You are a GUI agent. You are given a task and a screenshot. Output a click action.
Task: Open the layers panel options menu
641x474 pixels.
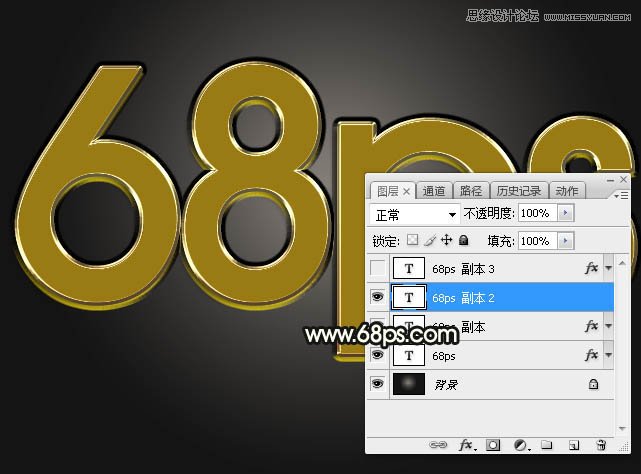[x=621, y=196]
